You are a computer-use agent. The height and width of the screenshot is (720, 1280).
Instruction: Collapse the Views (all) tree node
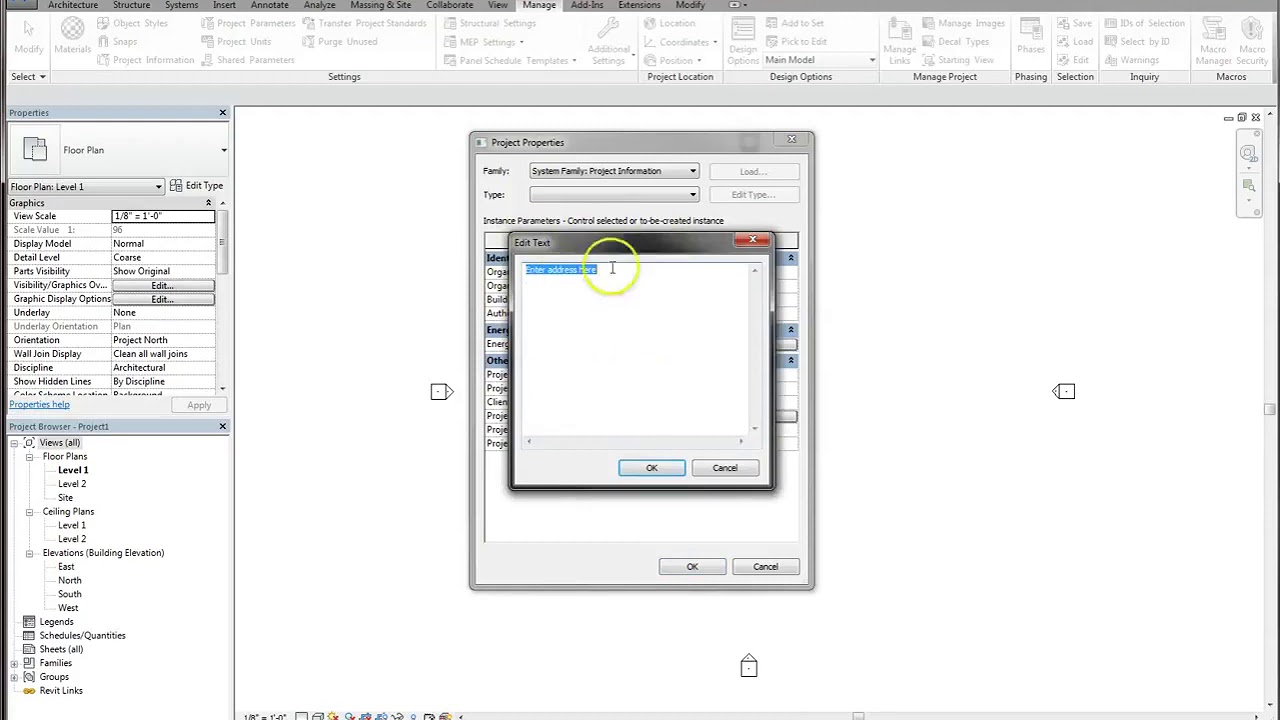tap(15, 443)
